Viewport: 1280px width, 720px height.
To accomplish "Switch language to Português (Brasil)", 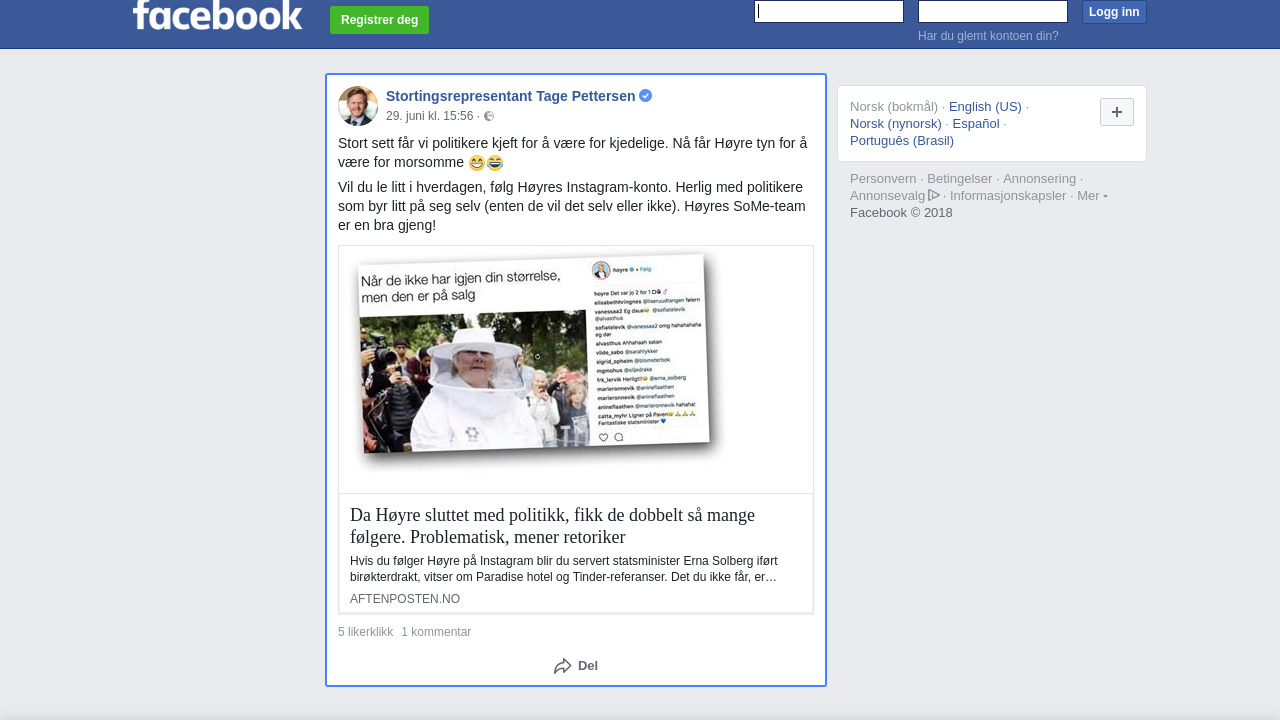I will pos(902,141).
